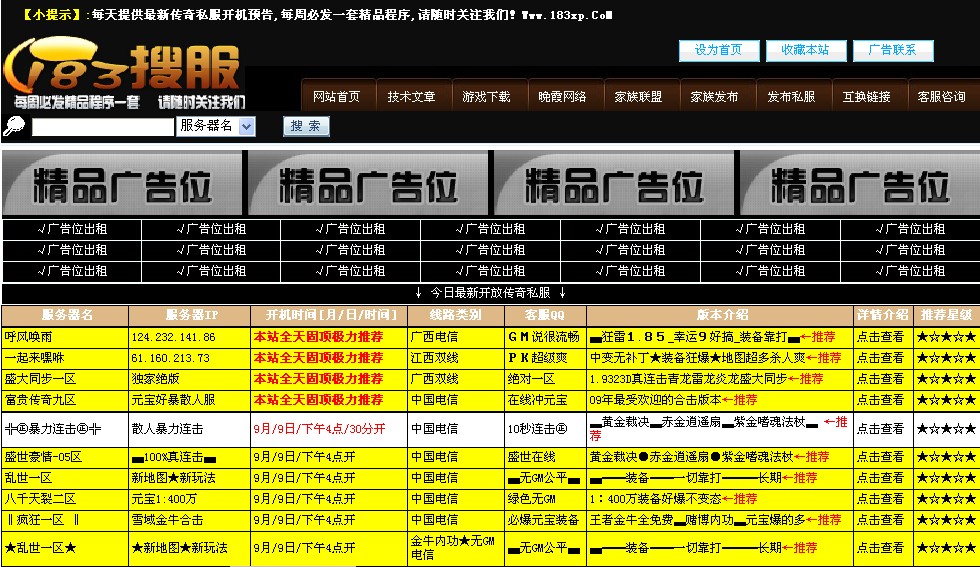Screen dimensions: 980x567
Task: Click the first 精品广告位 banner on the left
Action: pyautogui.click(x=123, y=184)
